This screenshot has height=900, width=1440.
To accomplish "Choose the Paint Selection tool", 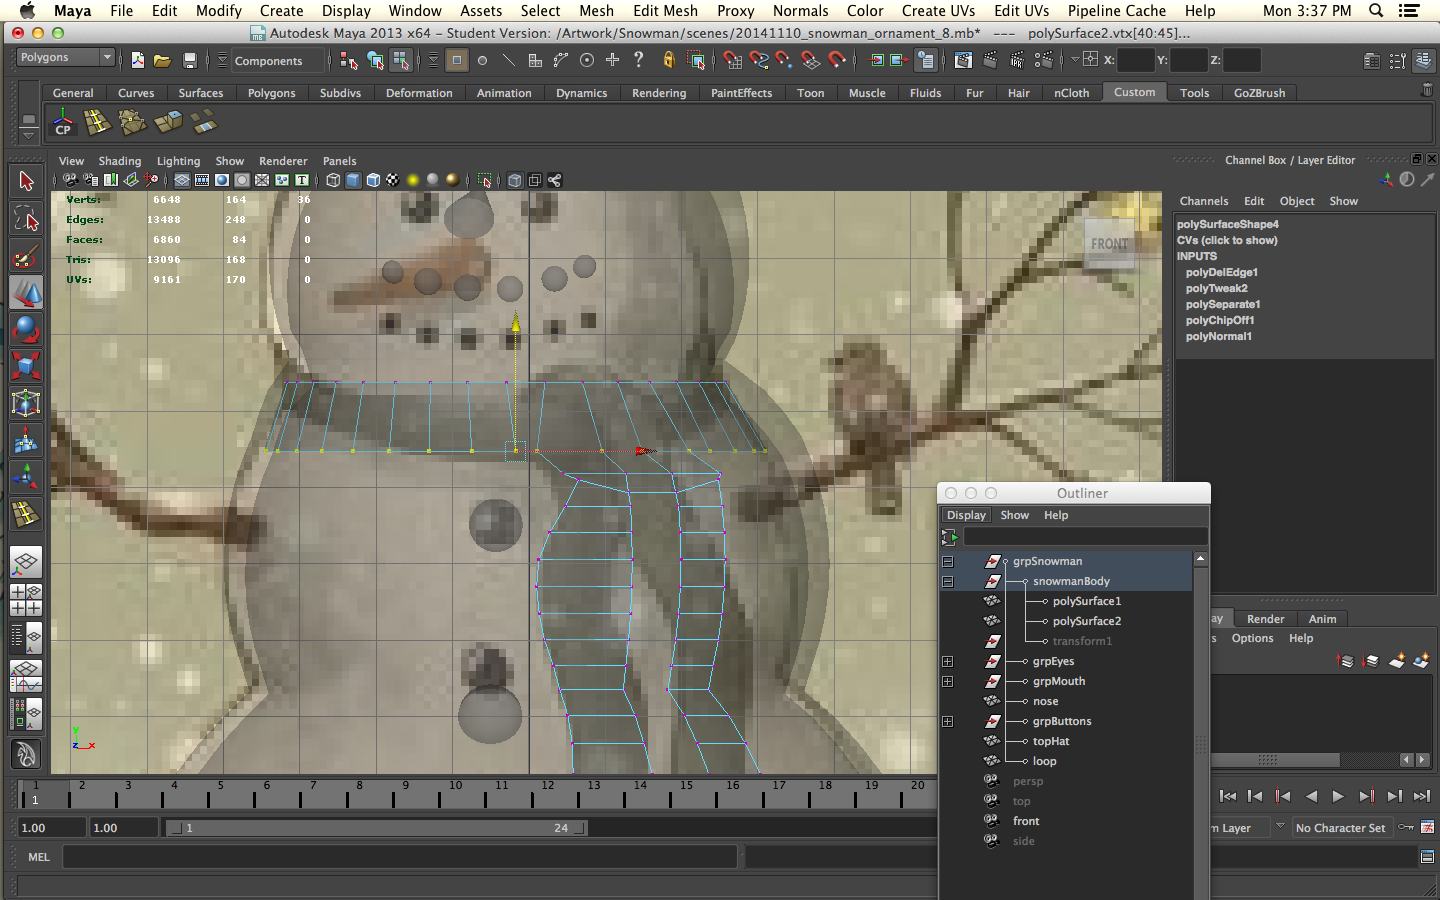I will pyautogui.click(x=26, y=255).
